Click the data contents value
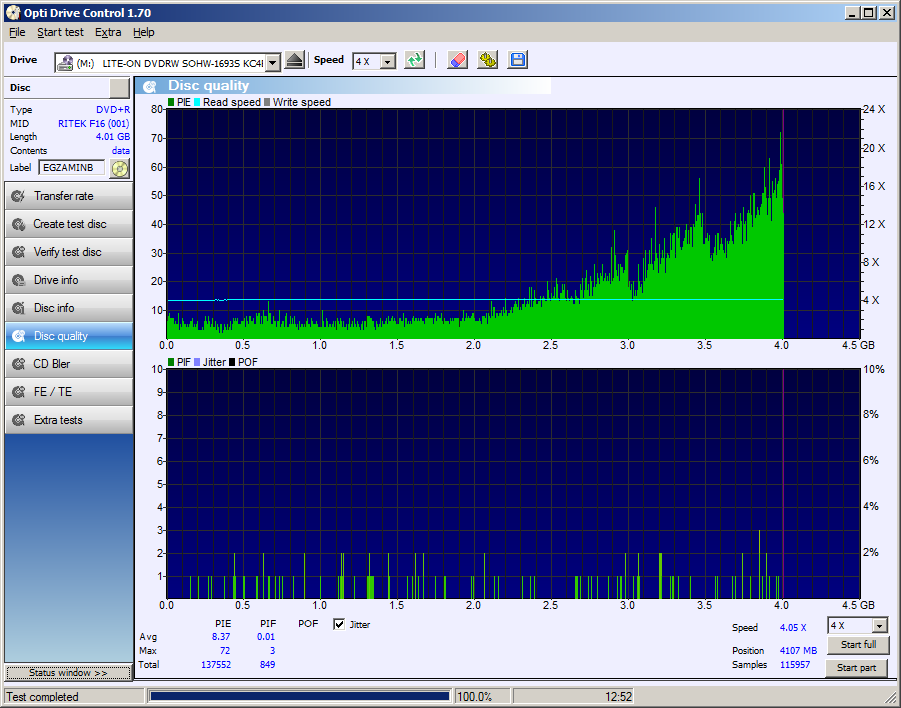This screenshot has width=901, height=708. click(x=121, y=151)
